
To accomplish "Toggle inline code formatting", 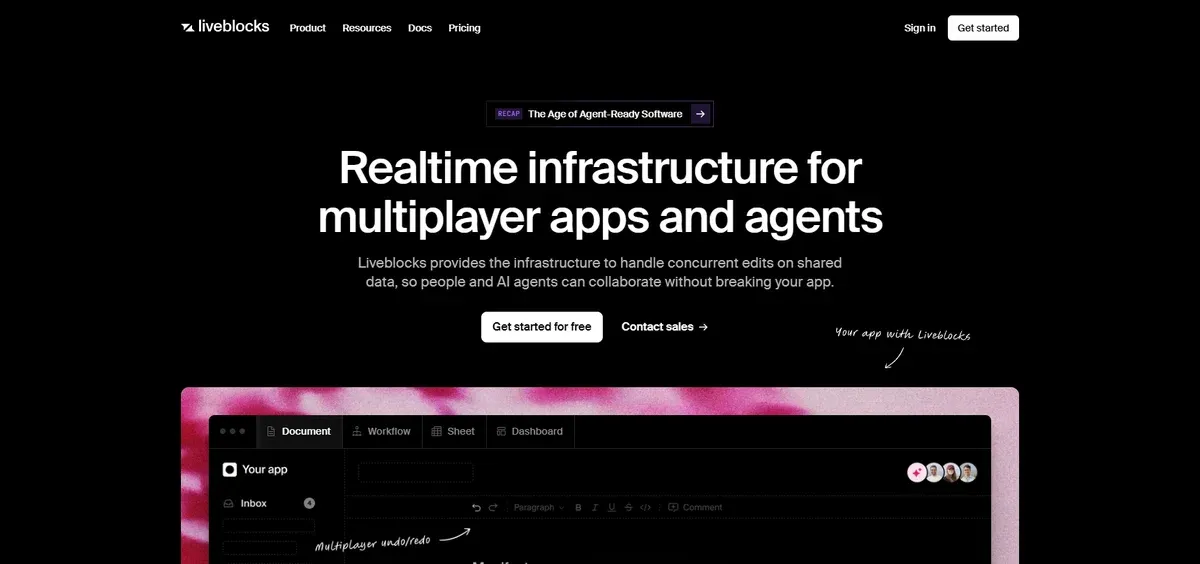I will tap(646, 507).
